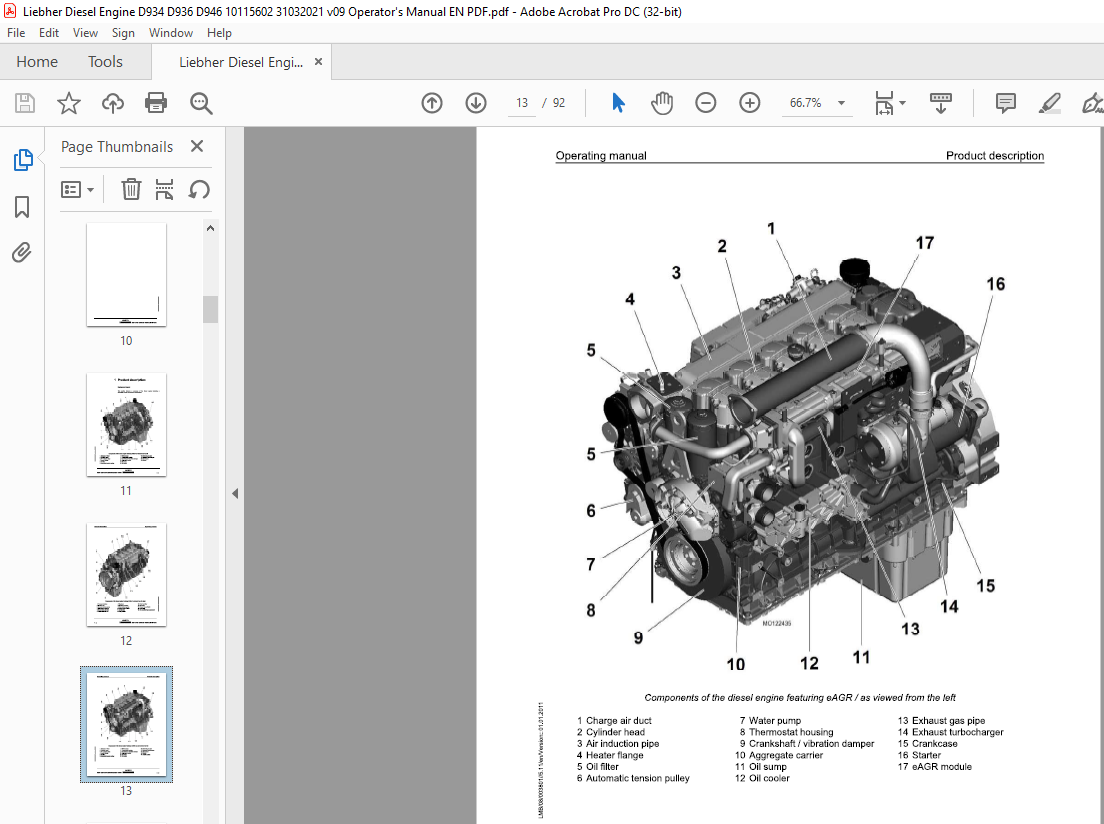The width and height of the screenshot is (1104, 824).
Task: Rotate page counterclockwise icon
Action: (199, 189)
